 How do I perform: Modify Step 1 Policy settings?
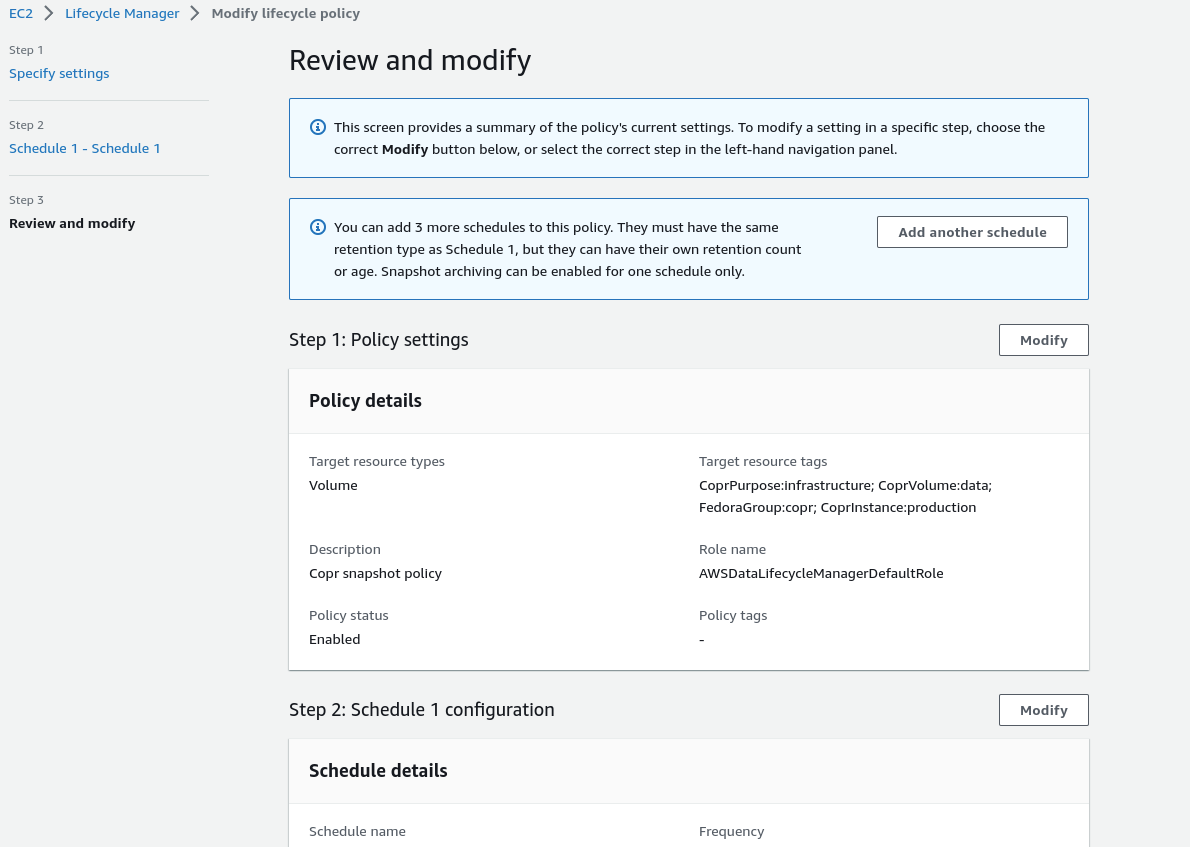click(1044, 340)
